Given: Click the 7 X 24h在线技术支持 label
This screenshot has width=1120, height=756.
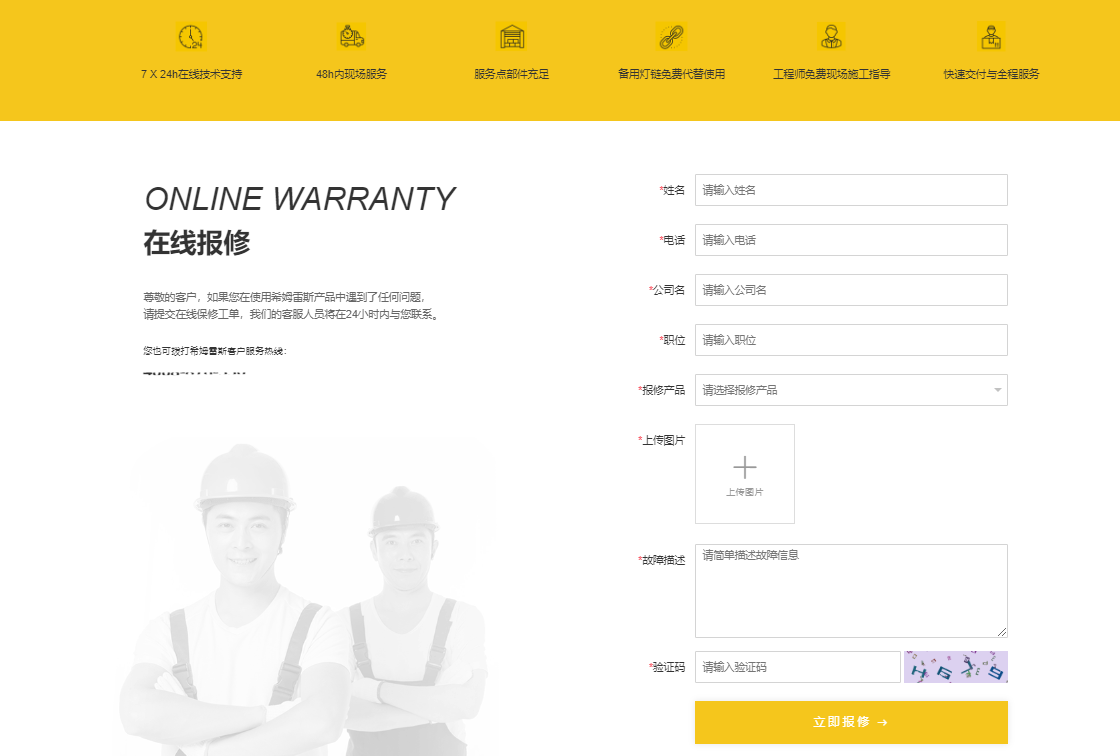Looking at the screenshot, I should [191, 74].
